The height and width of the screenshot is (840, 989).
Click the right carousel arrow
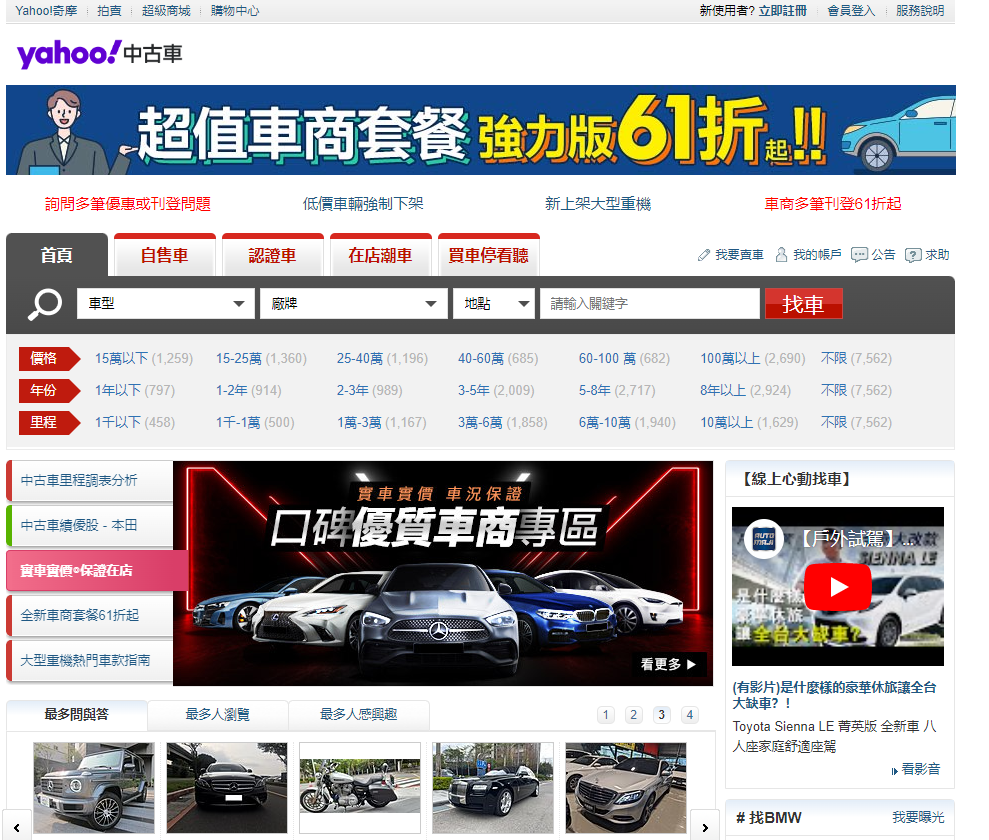click(705, 827)
